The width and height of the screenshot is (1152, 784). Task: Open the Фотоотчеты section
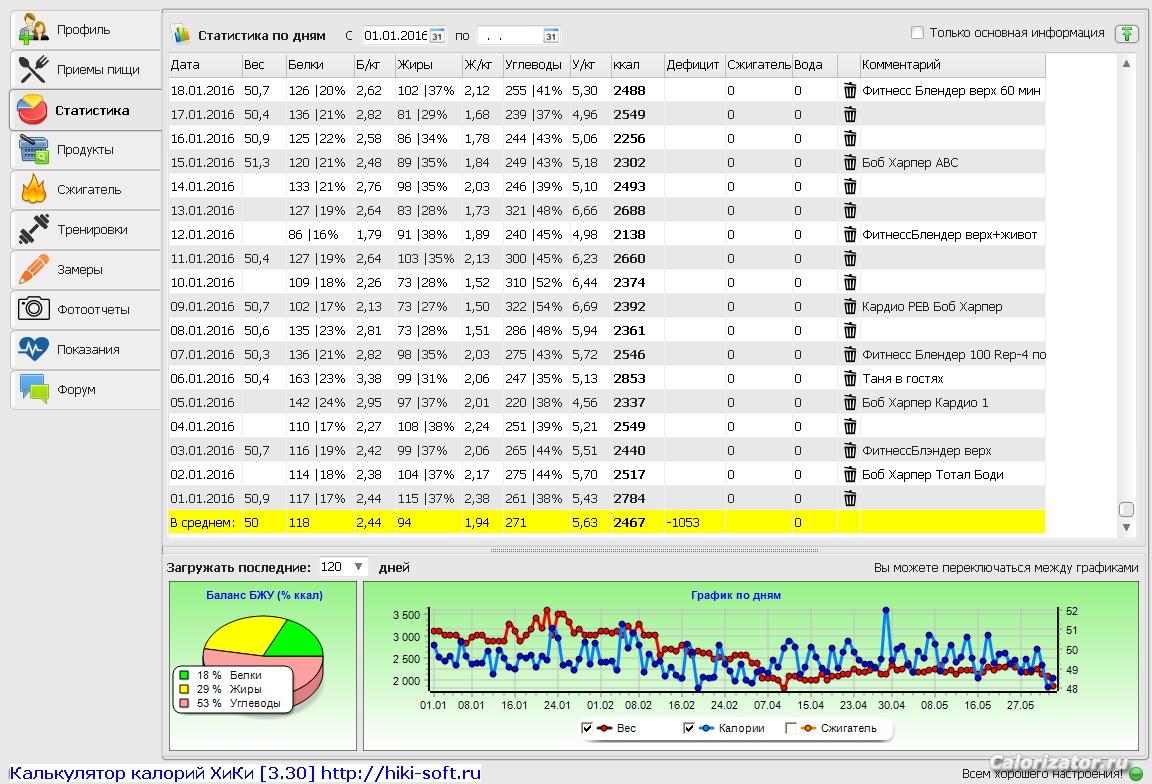[x=85, y=309]
